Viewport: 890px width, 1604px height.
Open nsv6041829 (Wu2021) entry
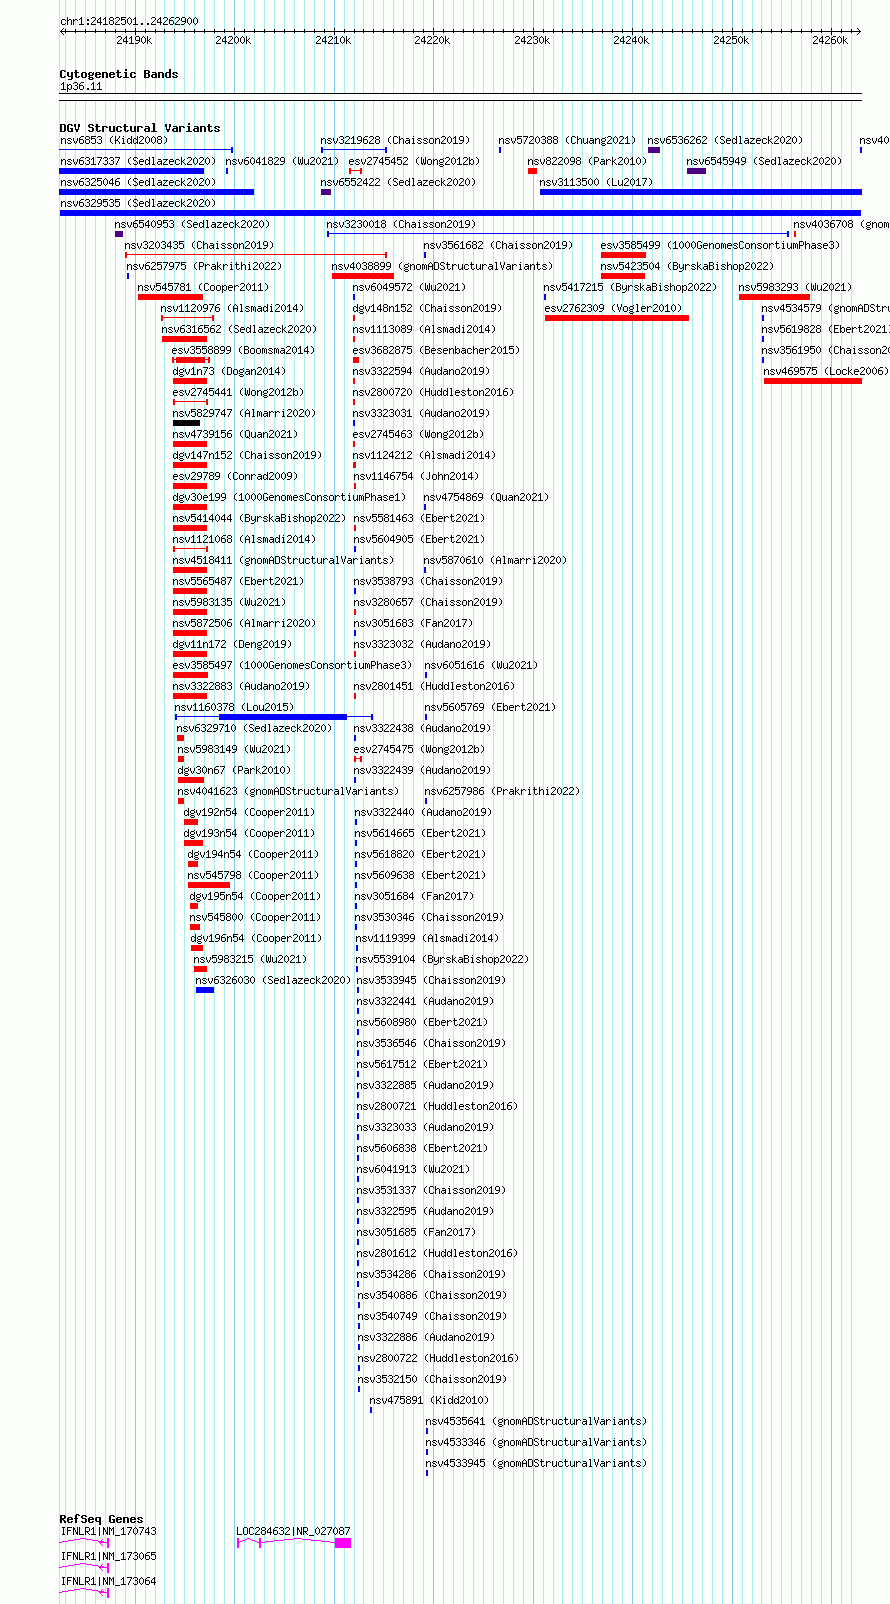point(282,162)
